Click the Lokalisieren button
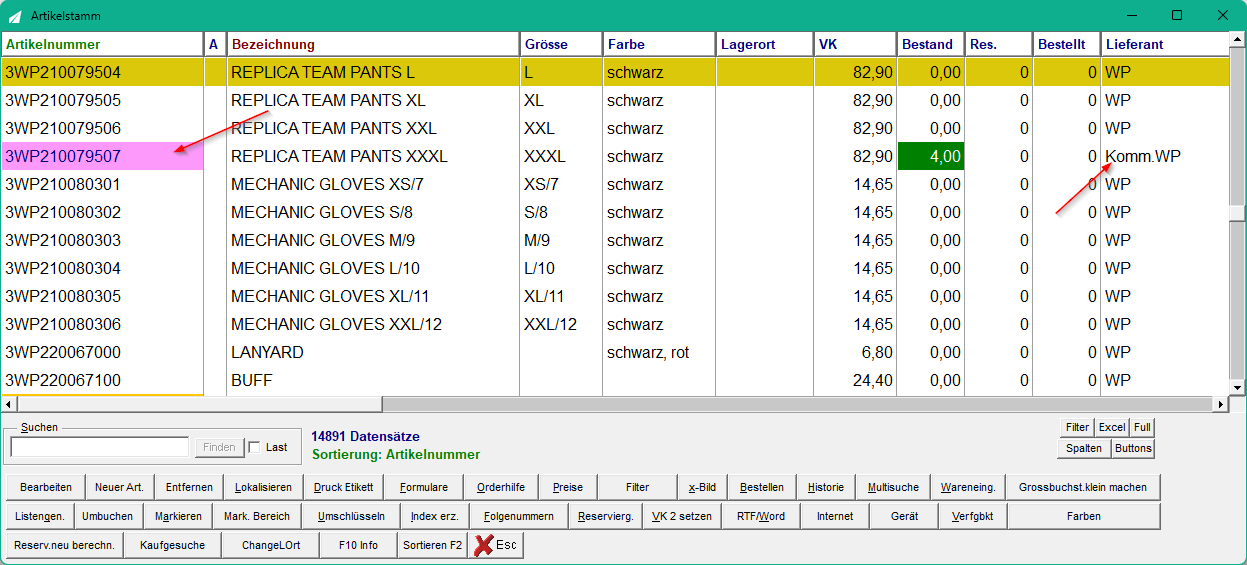 (x=263, y=487)
